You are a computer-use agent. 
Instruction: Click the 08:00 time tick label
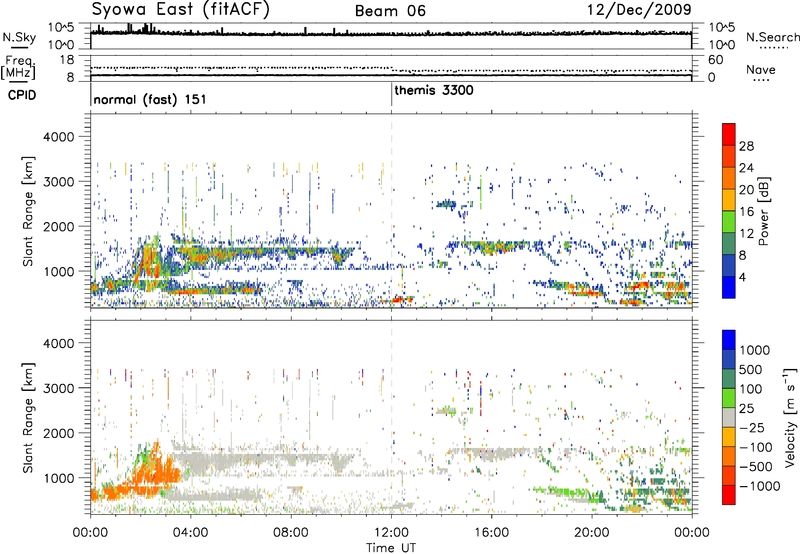[x=291, y=533]
